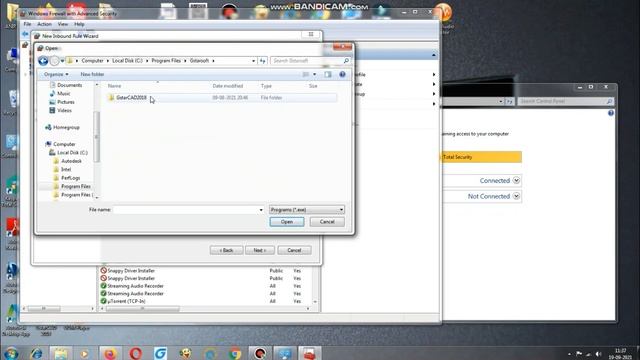Open the Organize menu
Viewport: 640px width, 360px height.
[56, 74]
